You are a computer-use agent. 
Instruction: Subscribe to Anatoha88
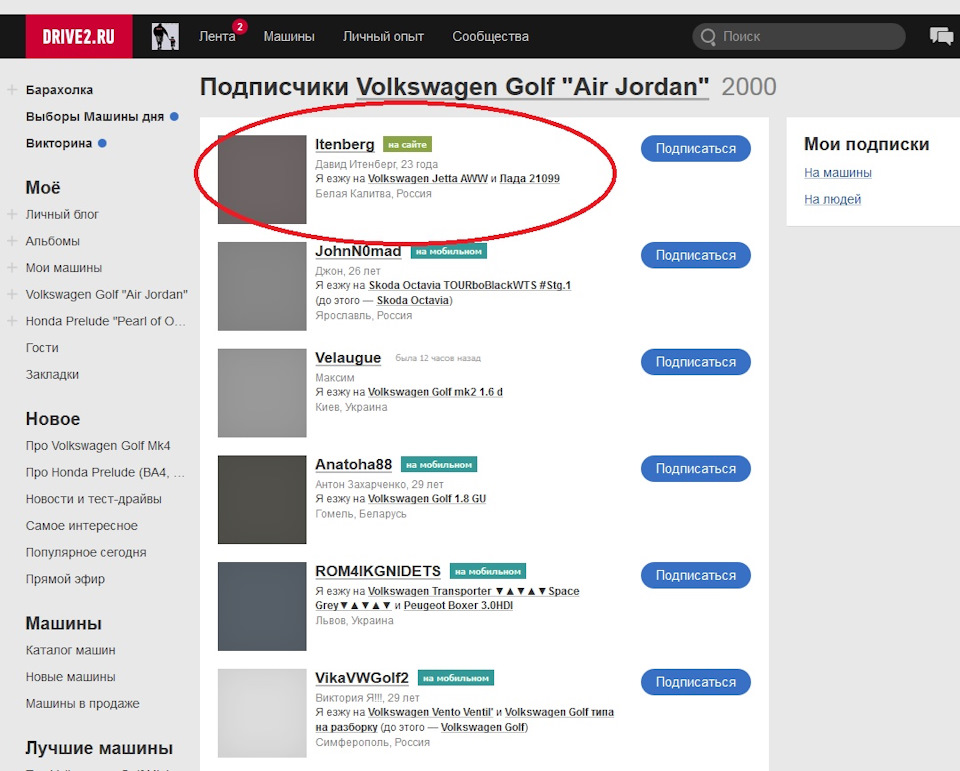coord(696,468)
